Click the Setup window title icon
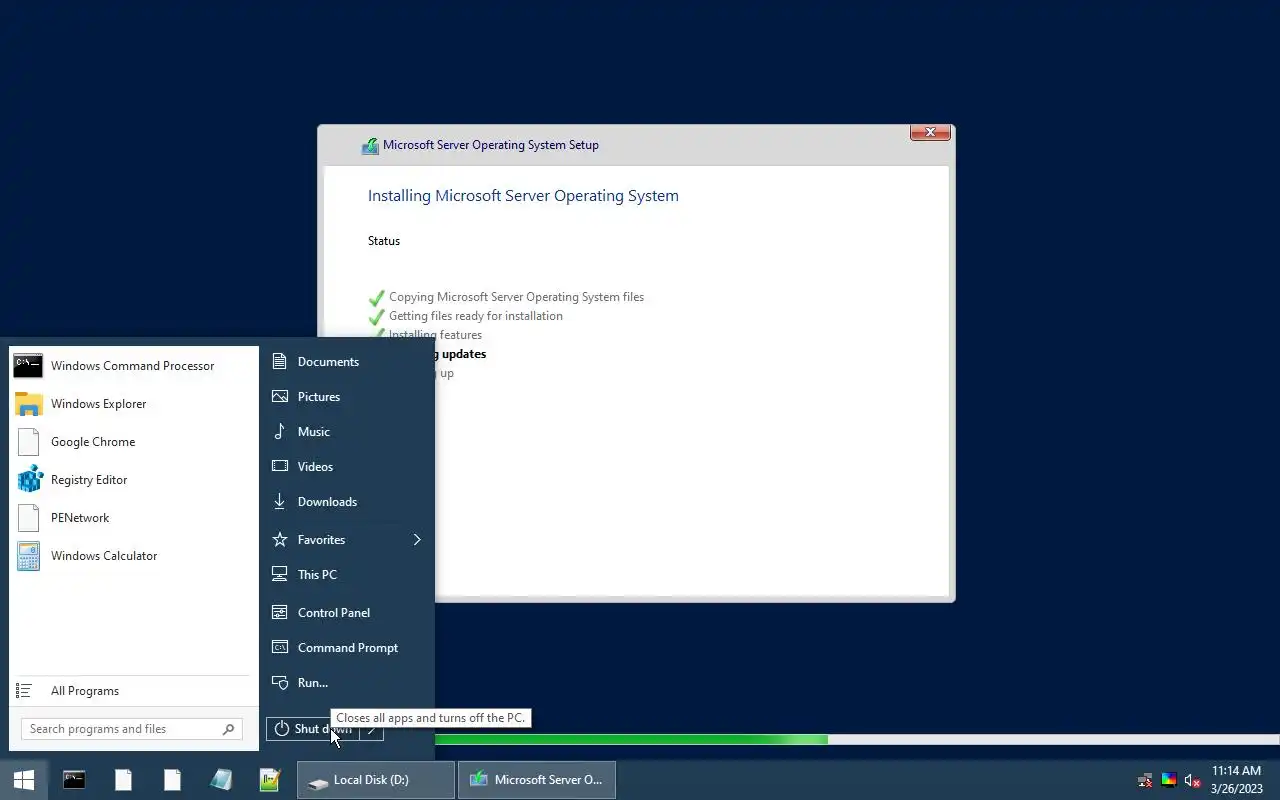Screen dimensions: 1280x800 371,146
